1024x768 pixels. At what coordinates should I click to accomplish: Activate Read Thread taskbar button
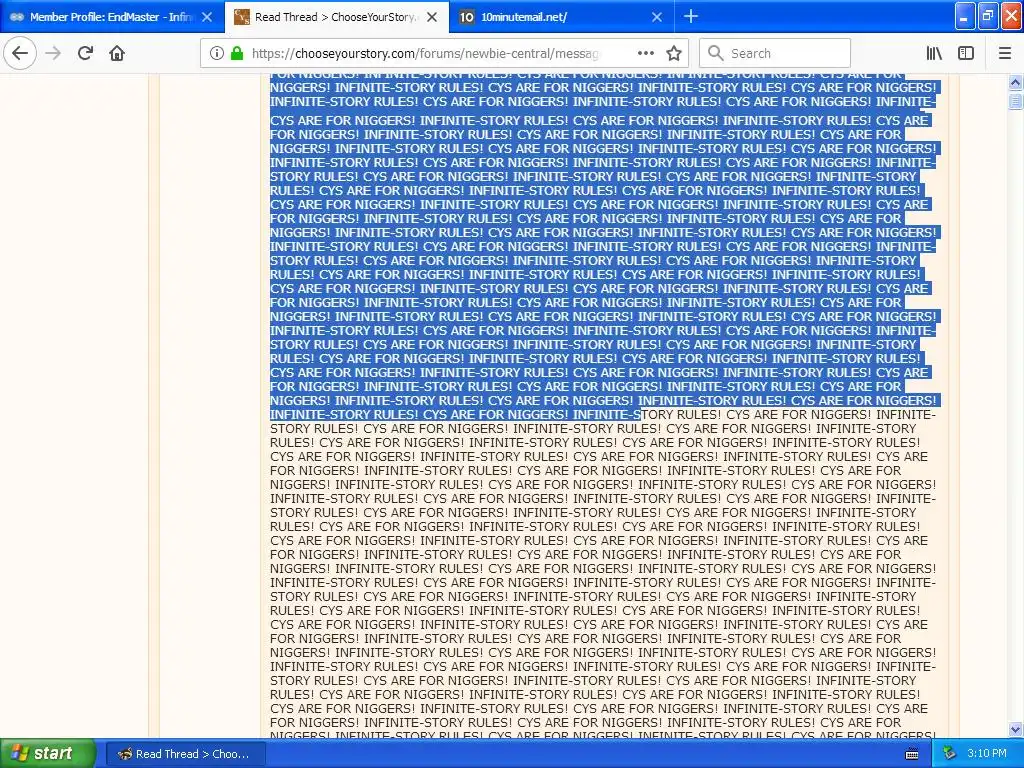[185, 754]
